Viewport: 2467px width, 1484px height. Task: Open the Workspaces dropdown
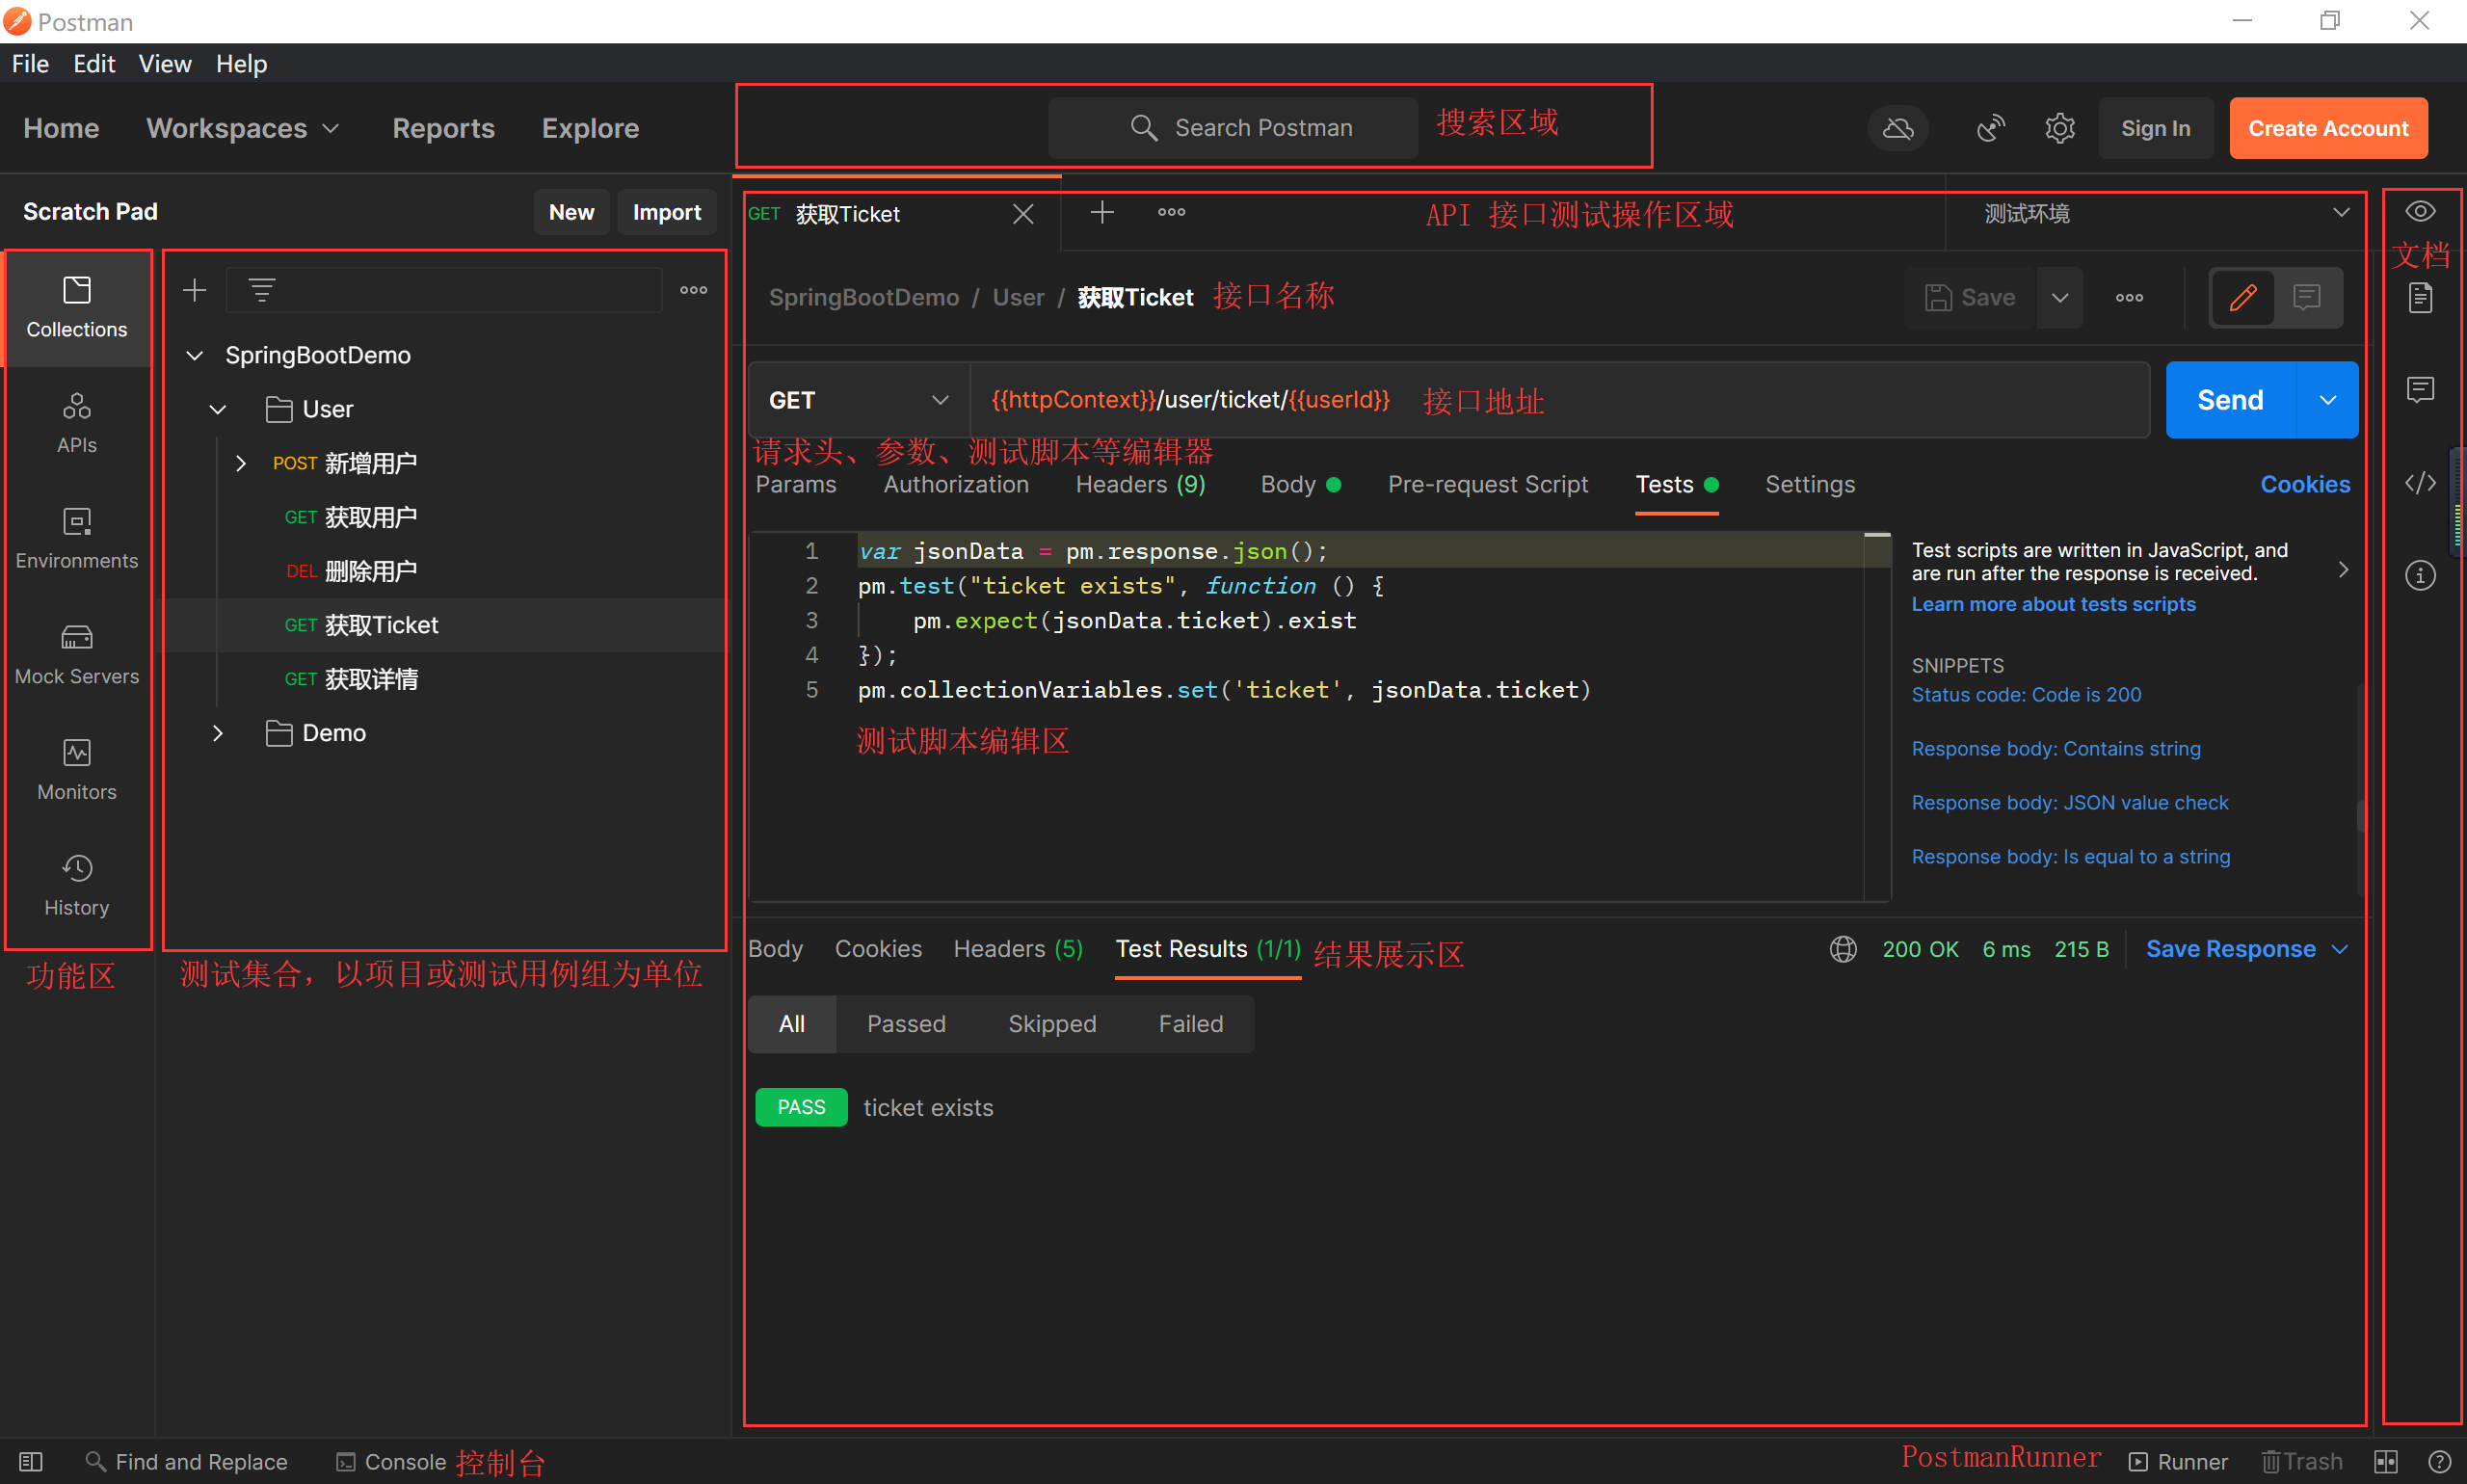pyautogui.click(x=244, y=128)
